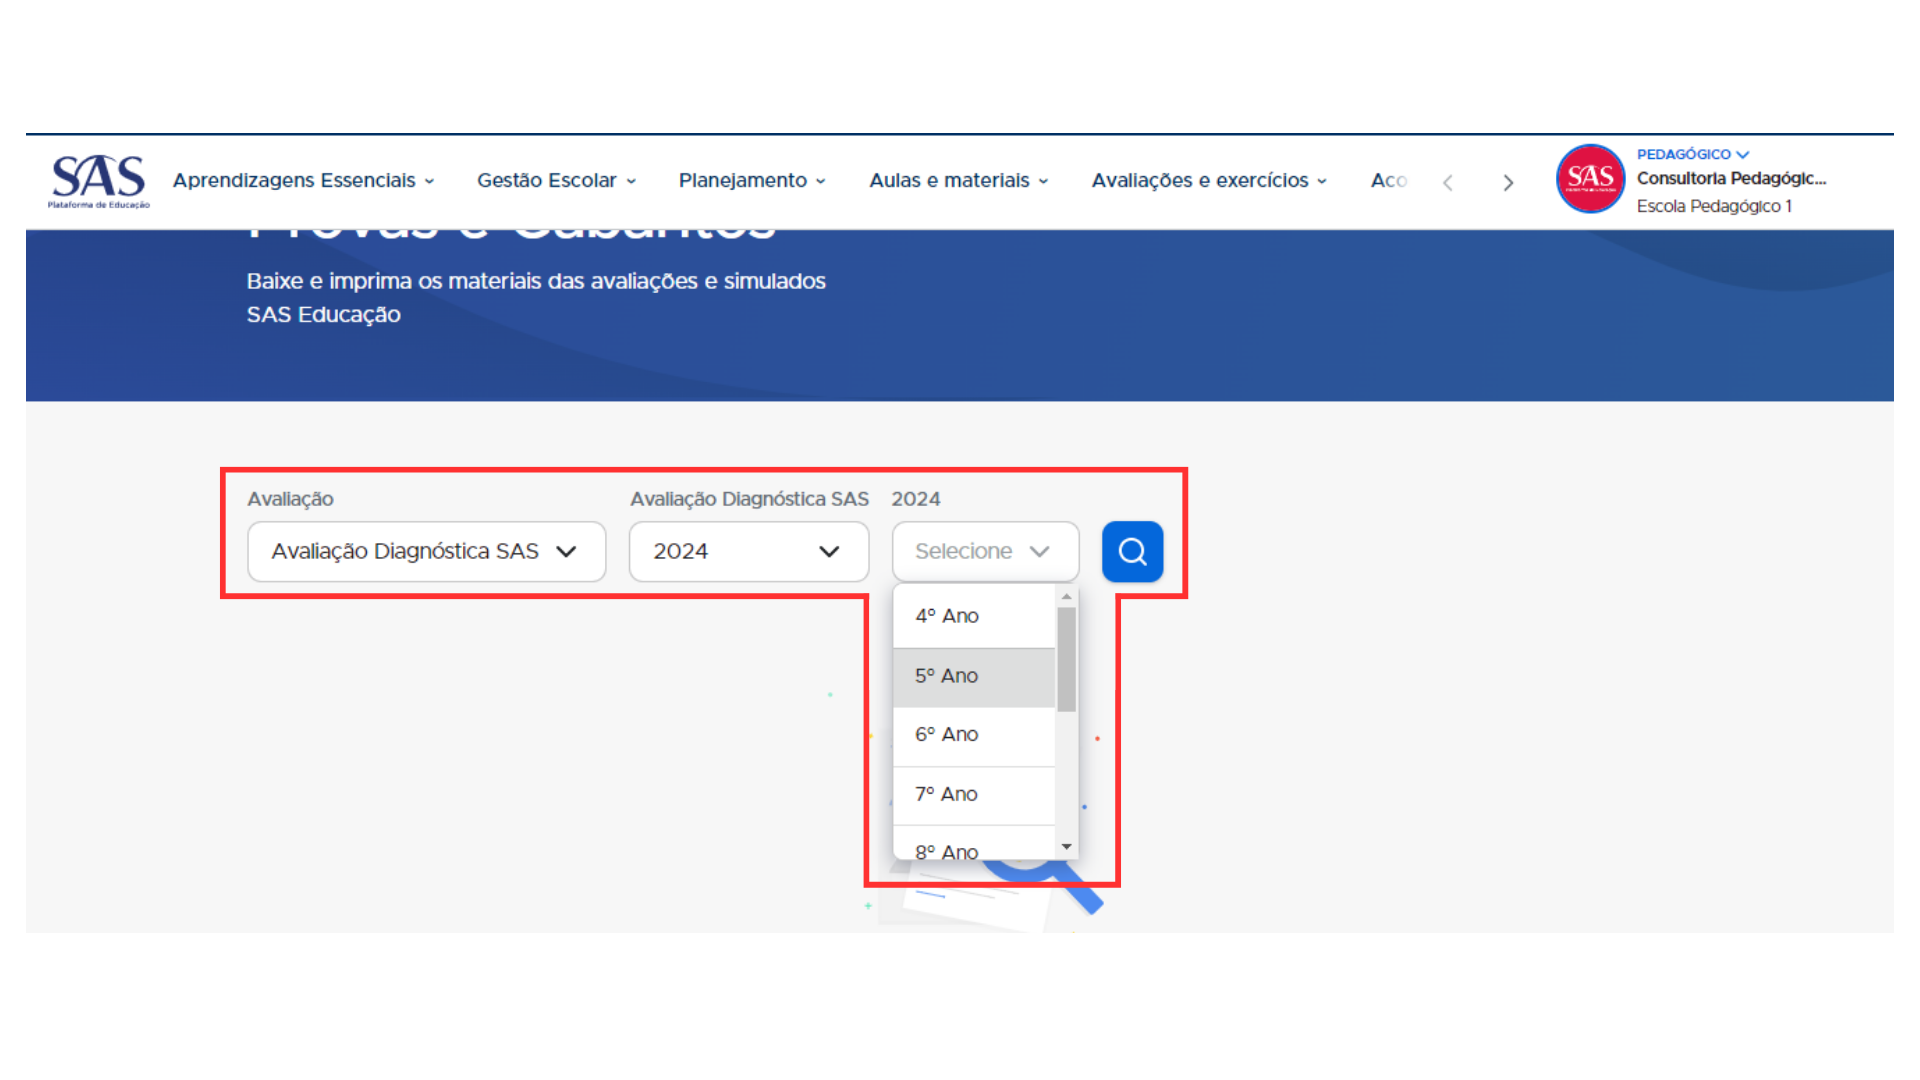
Task: Expand the PEDAGÓGICO profile dropdown
Action: pos(1692,154)
